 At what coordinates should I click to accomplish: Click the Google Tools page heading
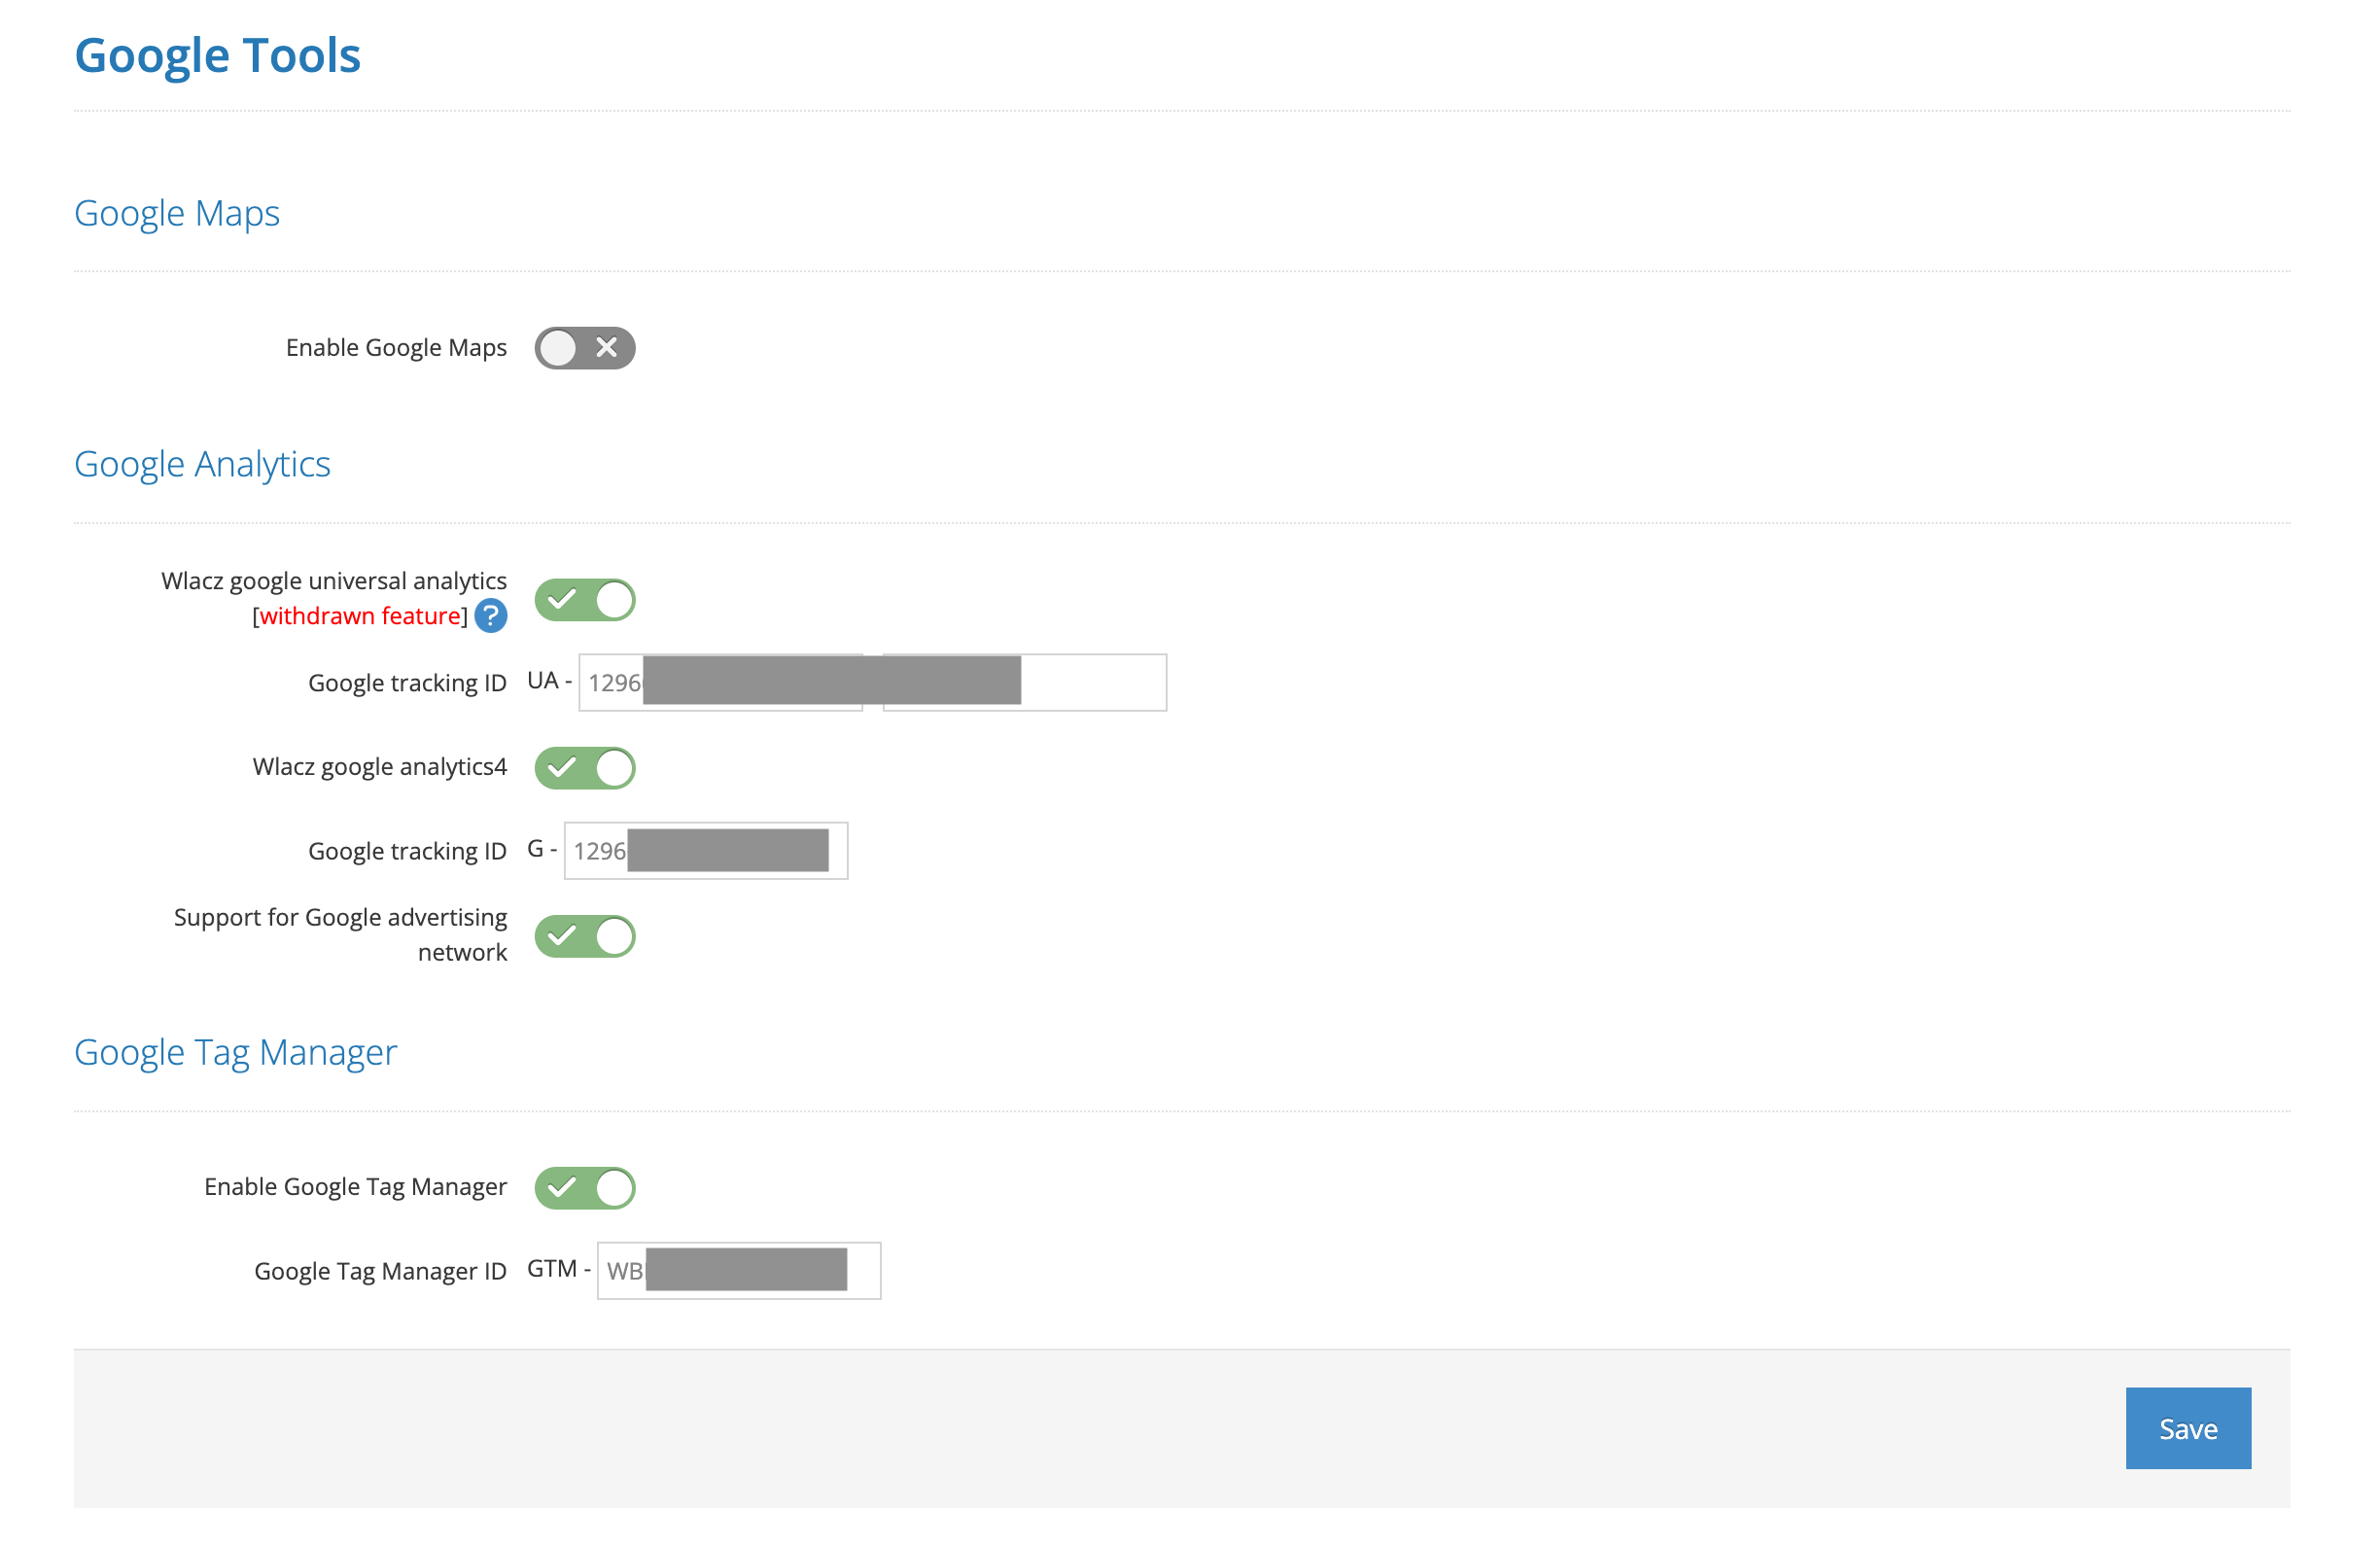[x=217, y=55]
